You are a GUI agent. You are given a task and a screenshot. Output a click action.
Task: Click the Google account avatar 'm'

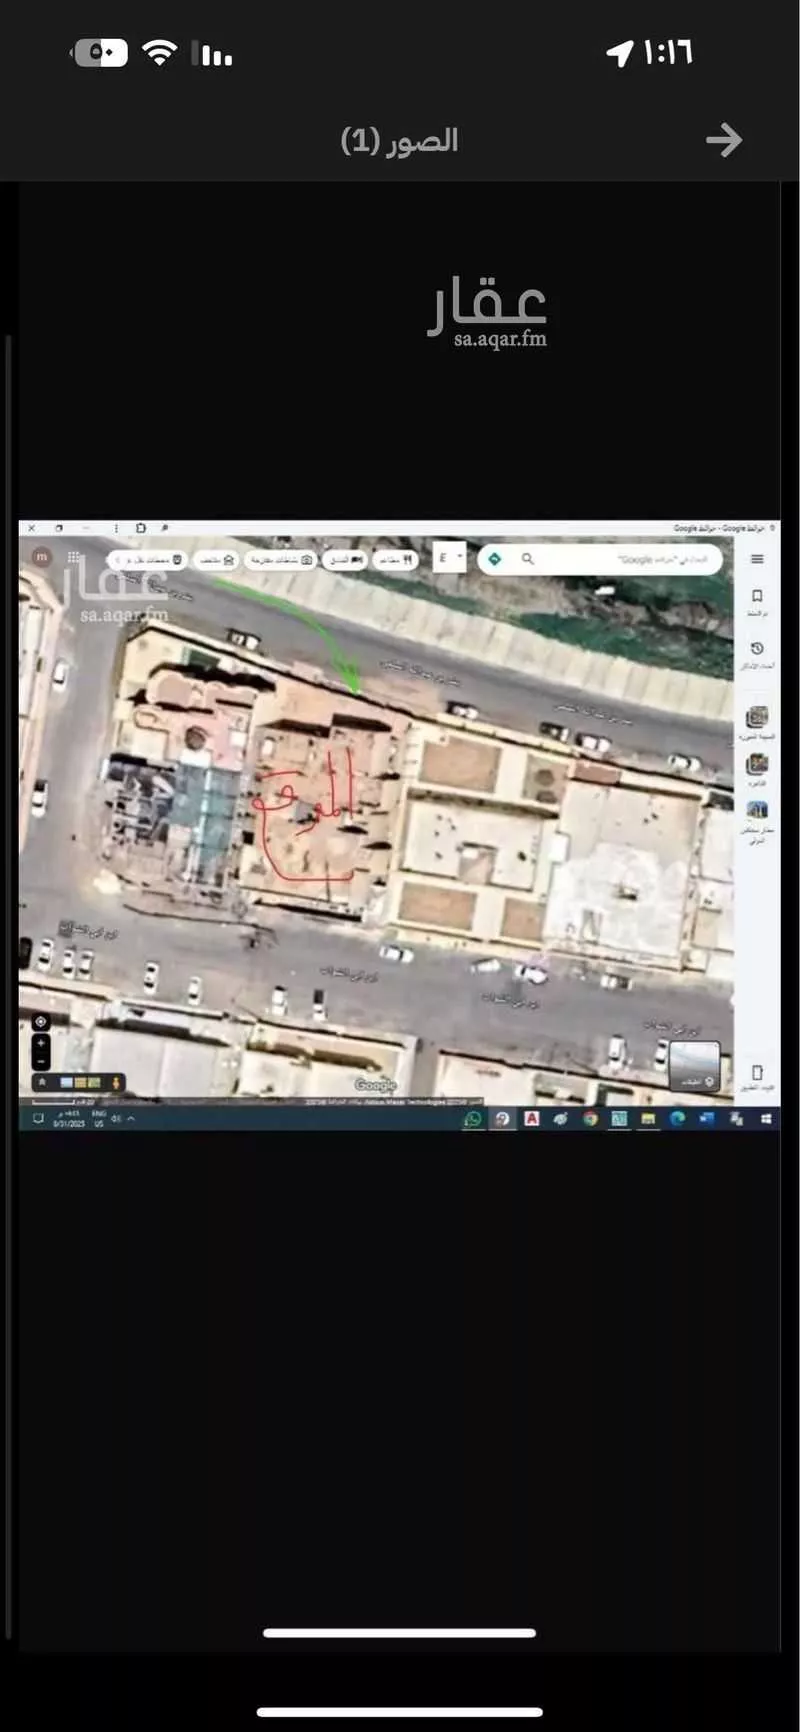pos(41,556)
